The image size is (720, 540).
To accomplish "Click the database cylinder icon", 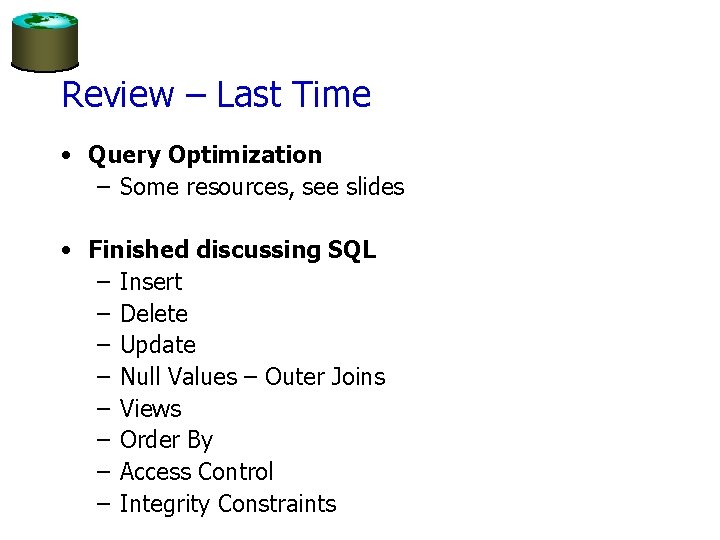I will (x=45, y=41).
